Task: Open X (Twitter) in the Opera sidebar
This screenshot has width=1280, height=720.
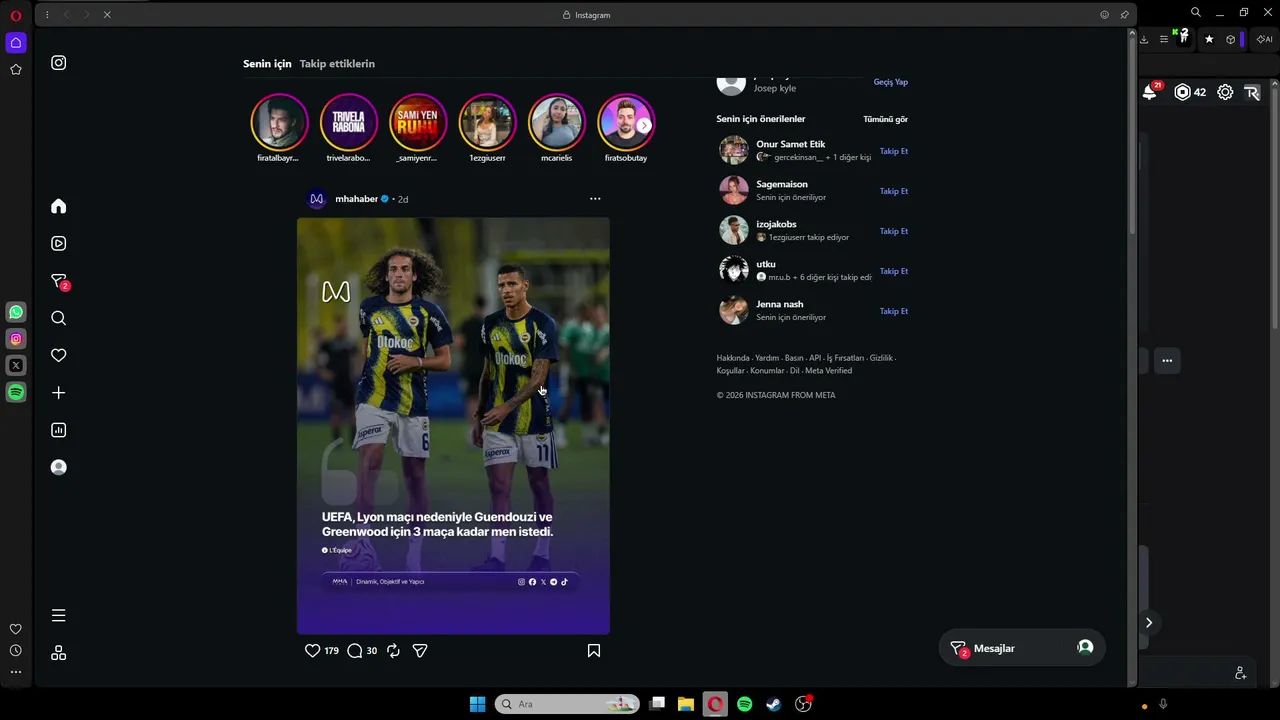Action: [16, 366]
